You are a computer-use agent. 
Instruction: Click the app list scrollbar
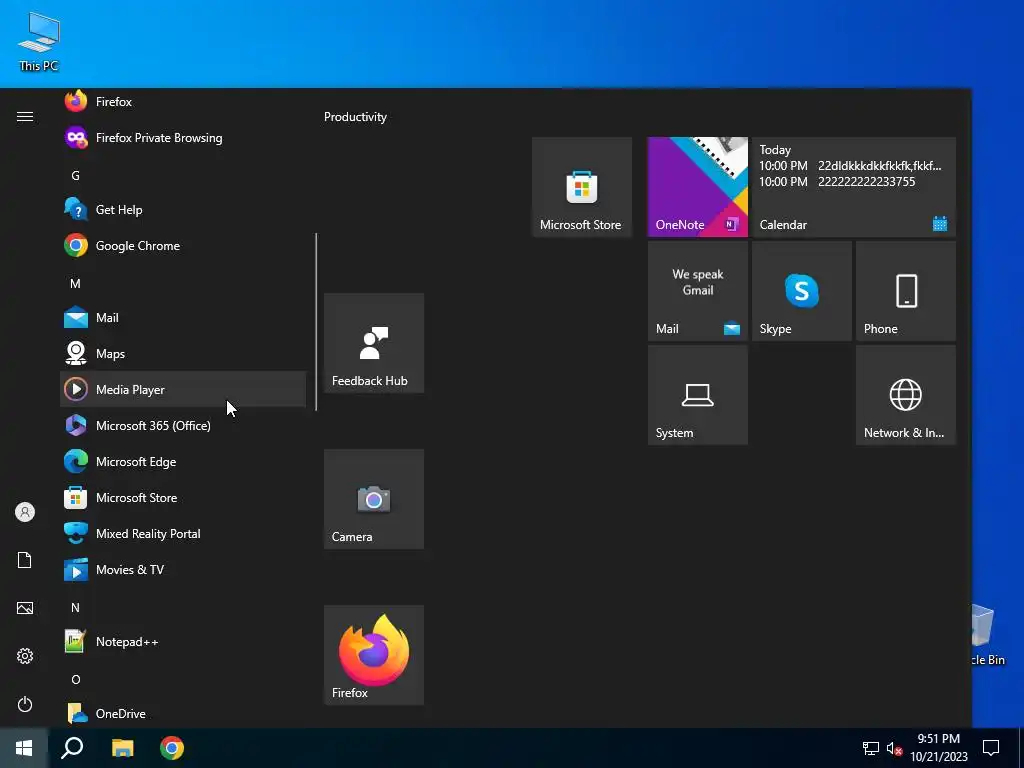[316, 321]
